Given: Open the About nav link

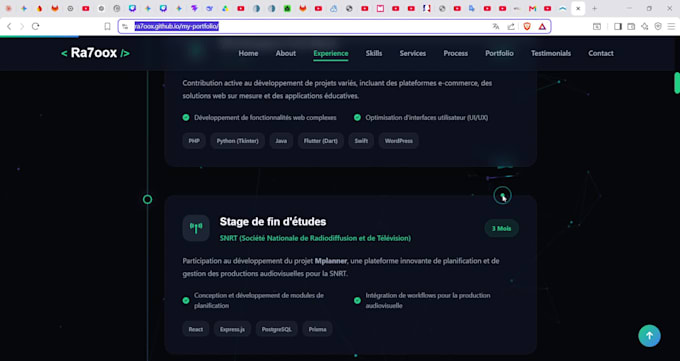Looking at the screenshot, I should (x=286, y=53).
